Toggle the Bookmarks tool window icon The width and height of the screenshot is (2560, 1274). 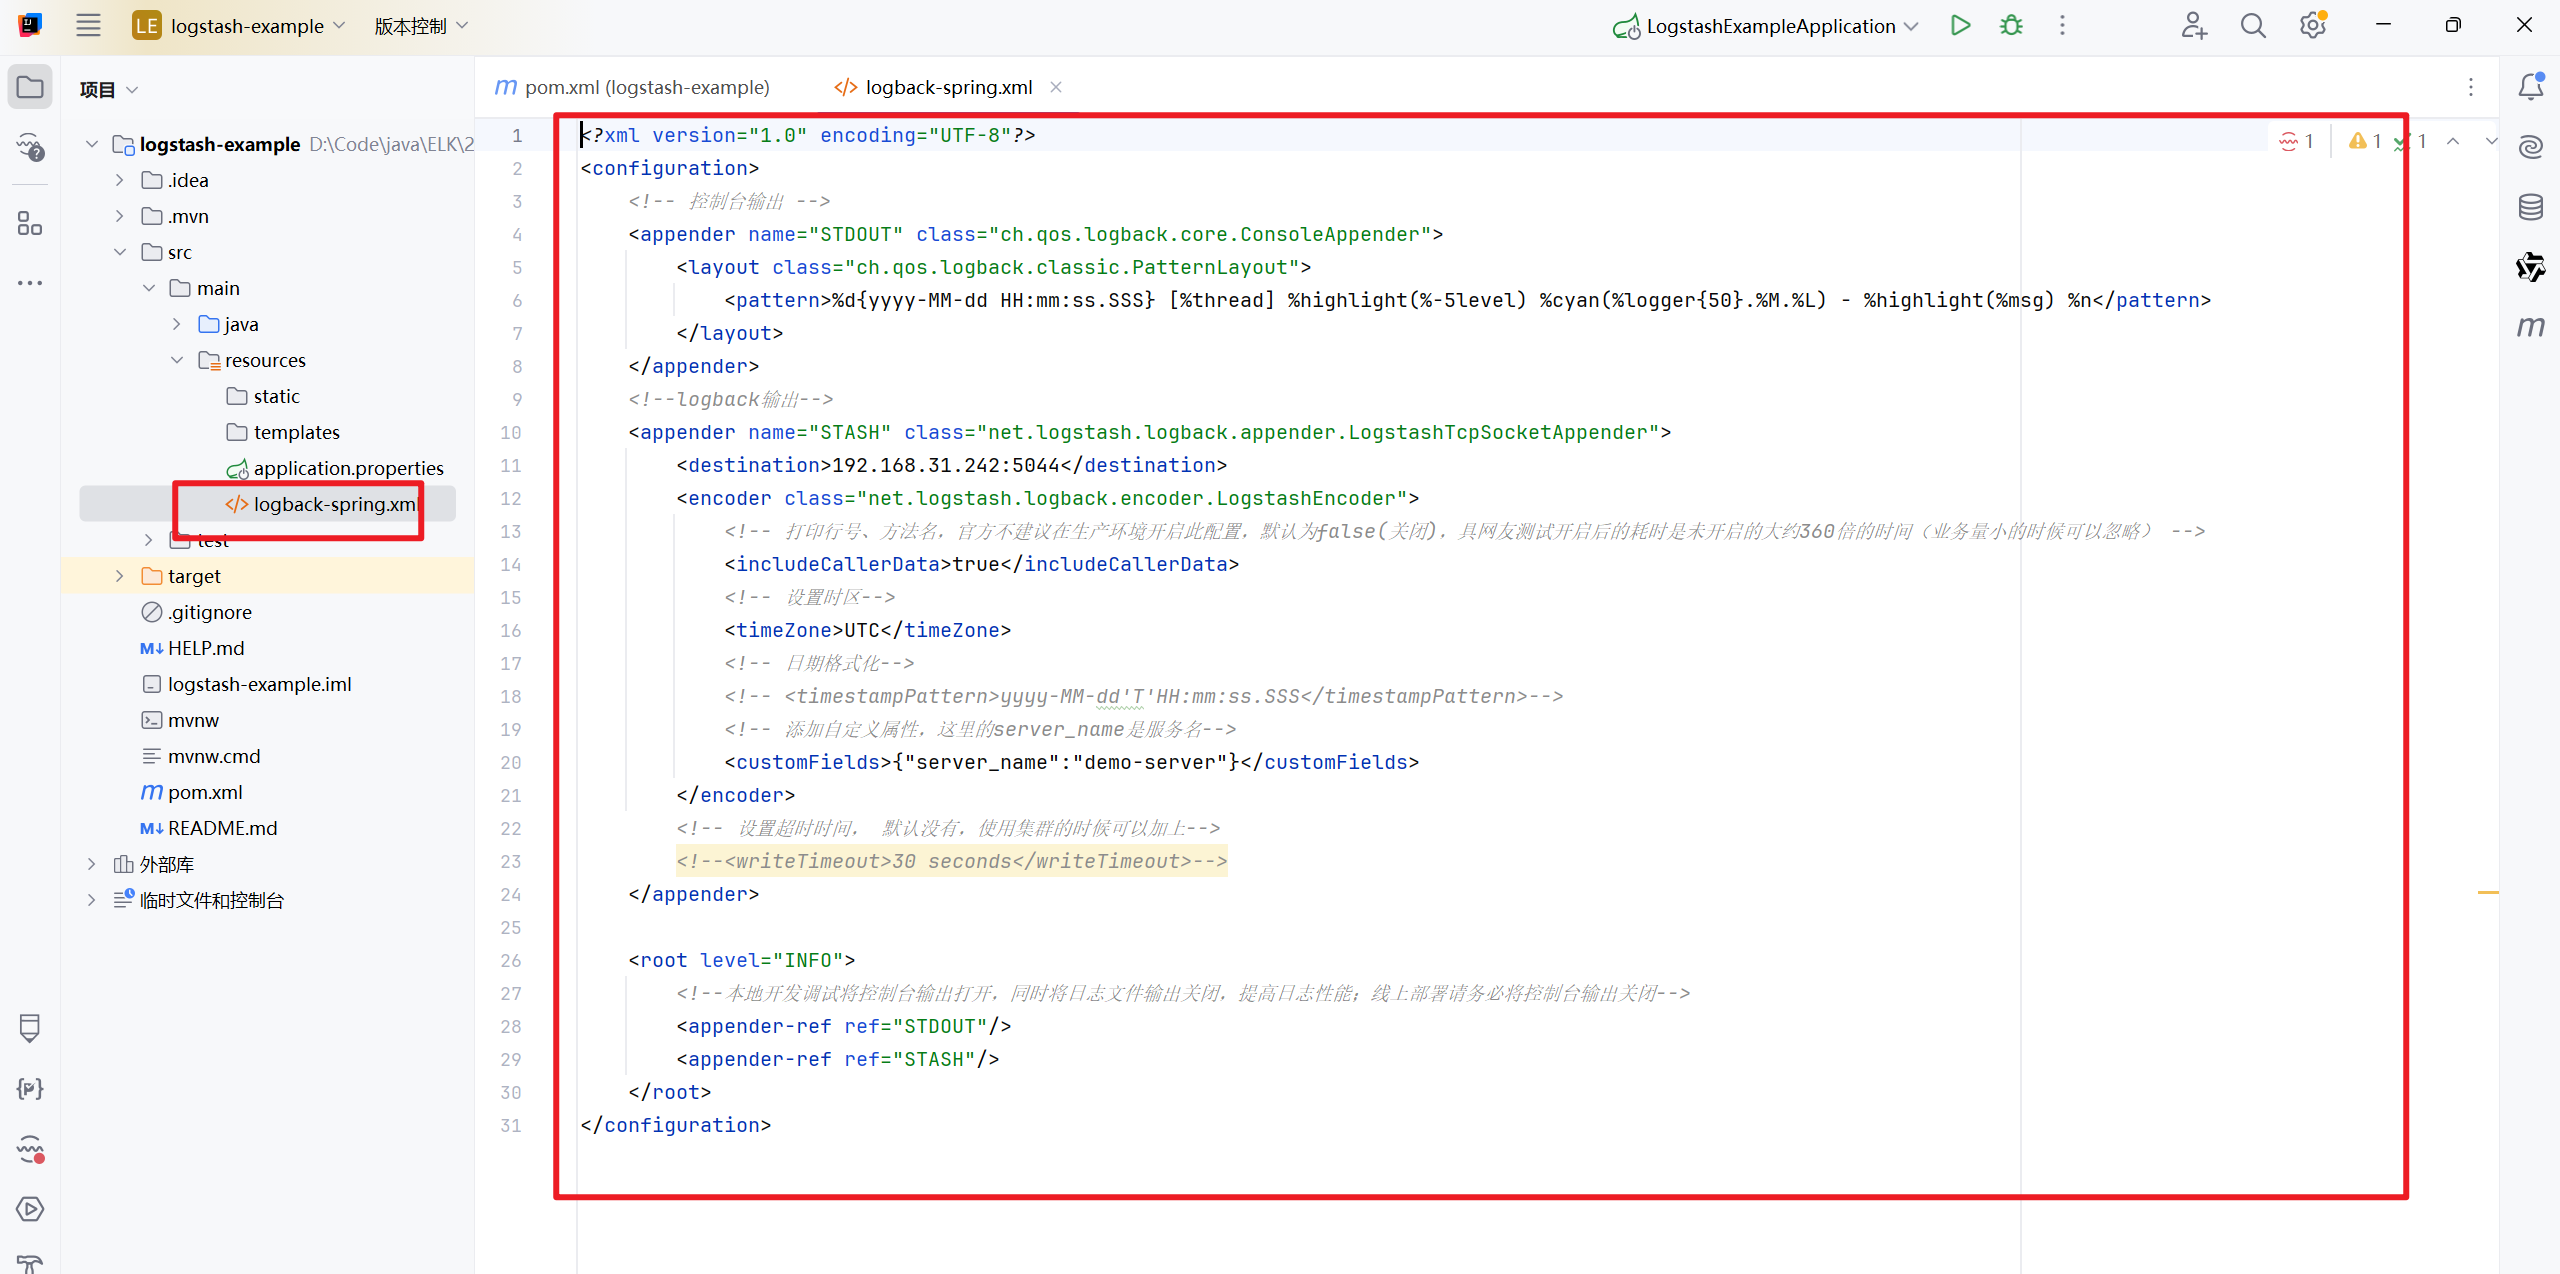[30, 1028]
